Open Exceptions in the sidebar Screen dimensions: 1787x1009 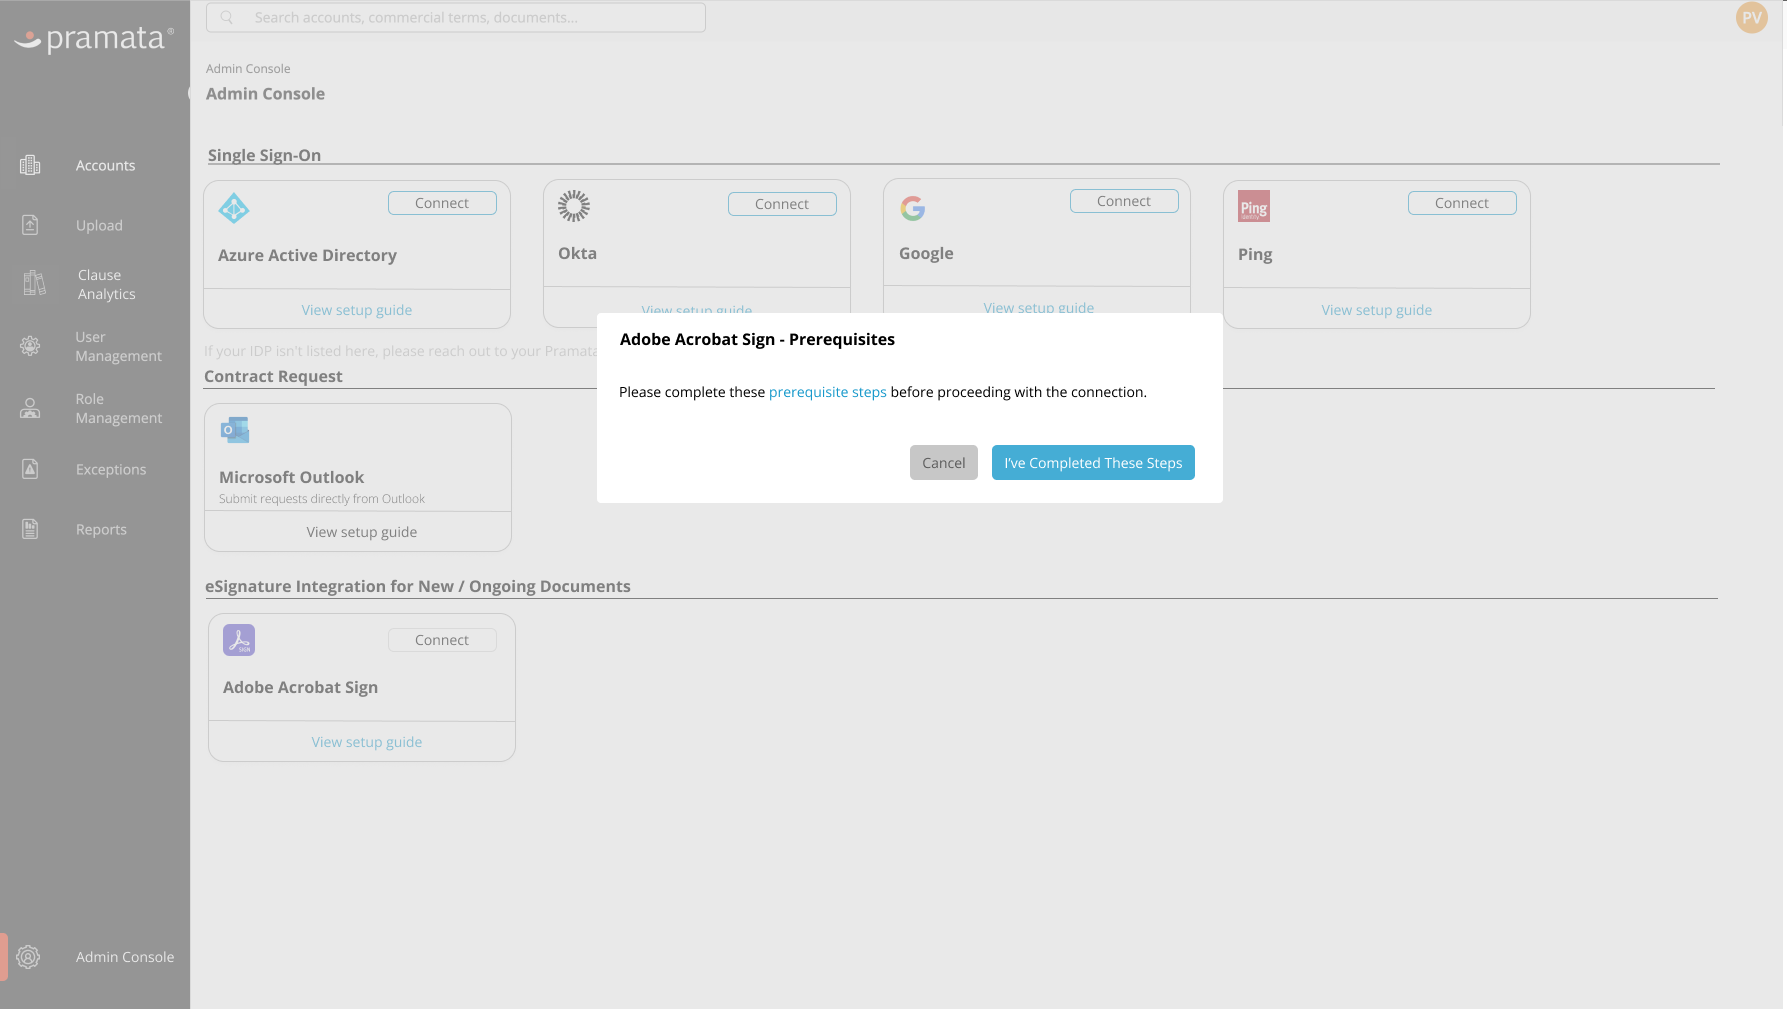pyautogui.click(x=111, y=469)
